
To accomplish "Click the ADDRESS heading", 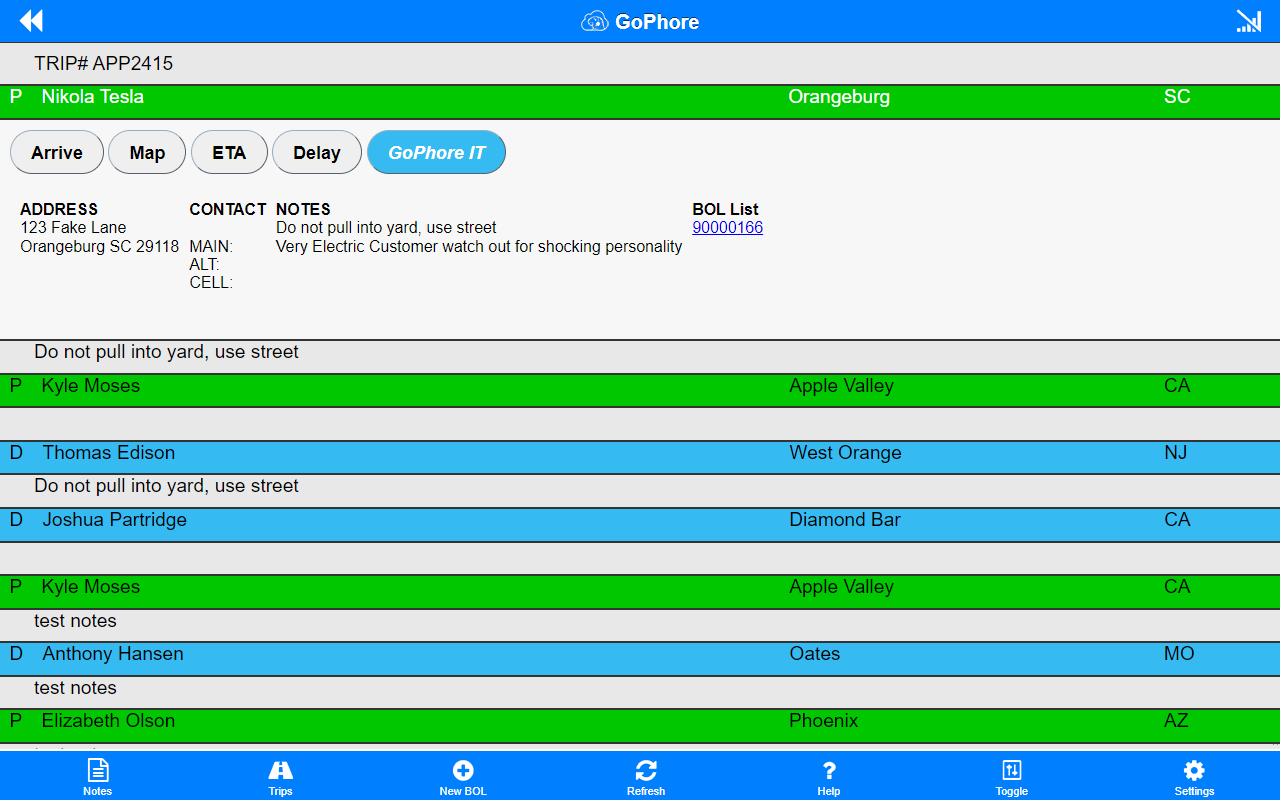I will point(59,210).
